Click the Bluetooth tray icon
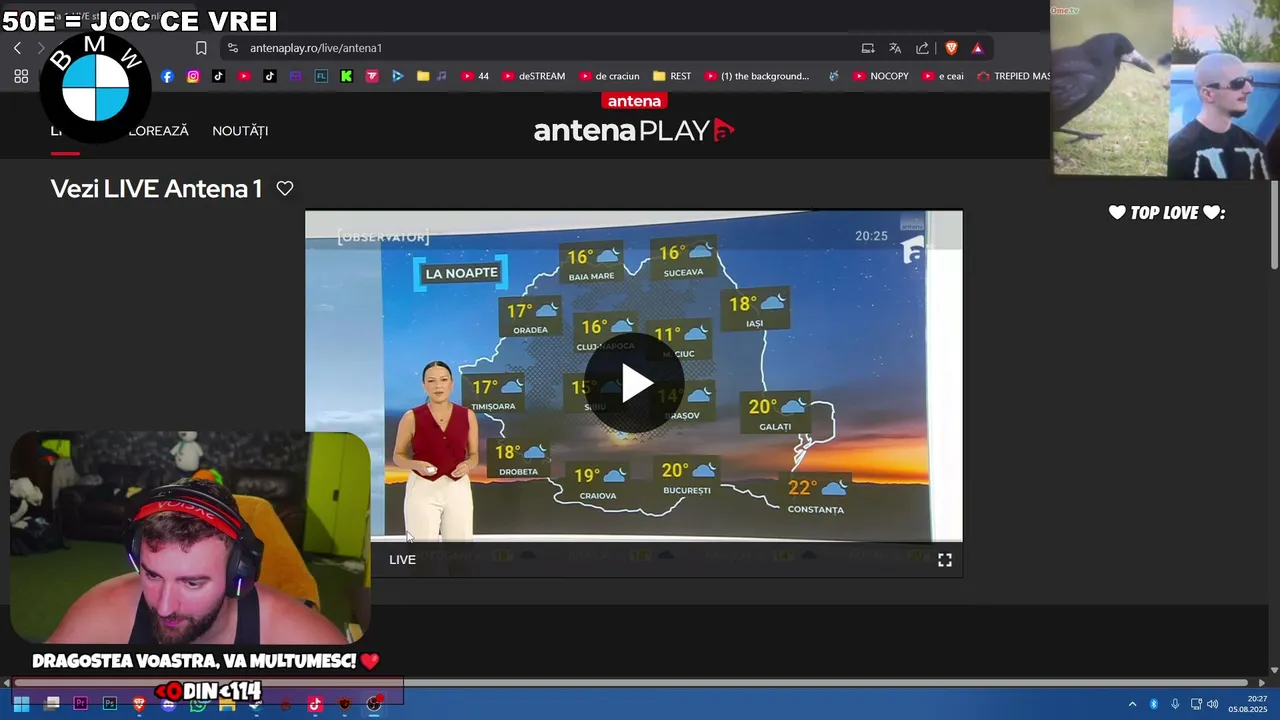Viewport: 1280px width, 720px height. (x=1153, y=705)
